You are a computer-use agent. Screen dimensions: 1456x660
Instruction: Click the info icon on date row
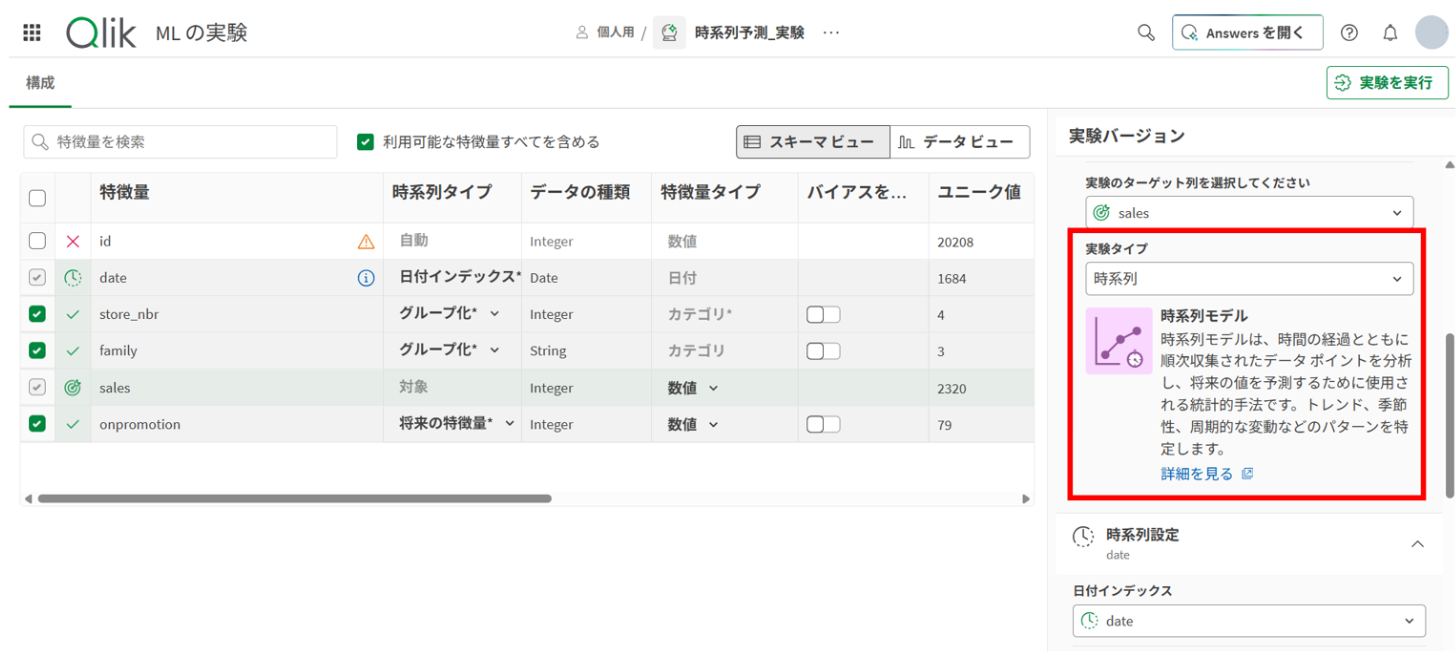[x=366, y=278]
